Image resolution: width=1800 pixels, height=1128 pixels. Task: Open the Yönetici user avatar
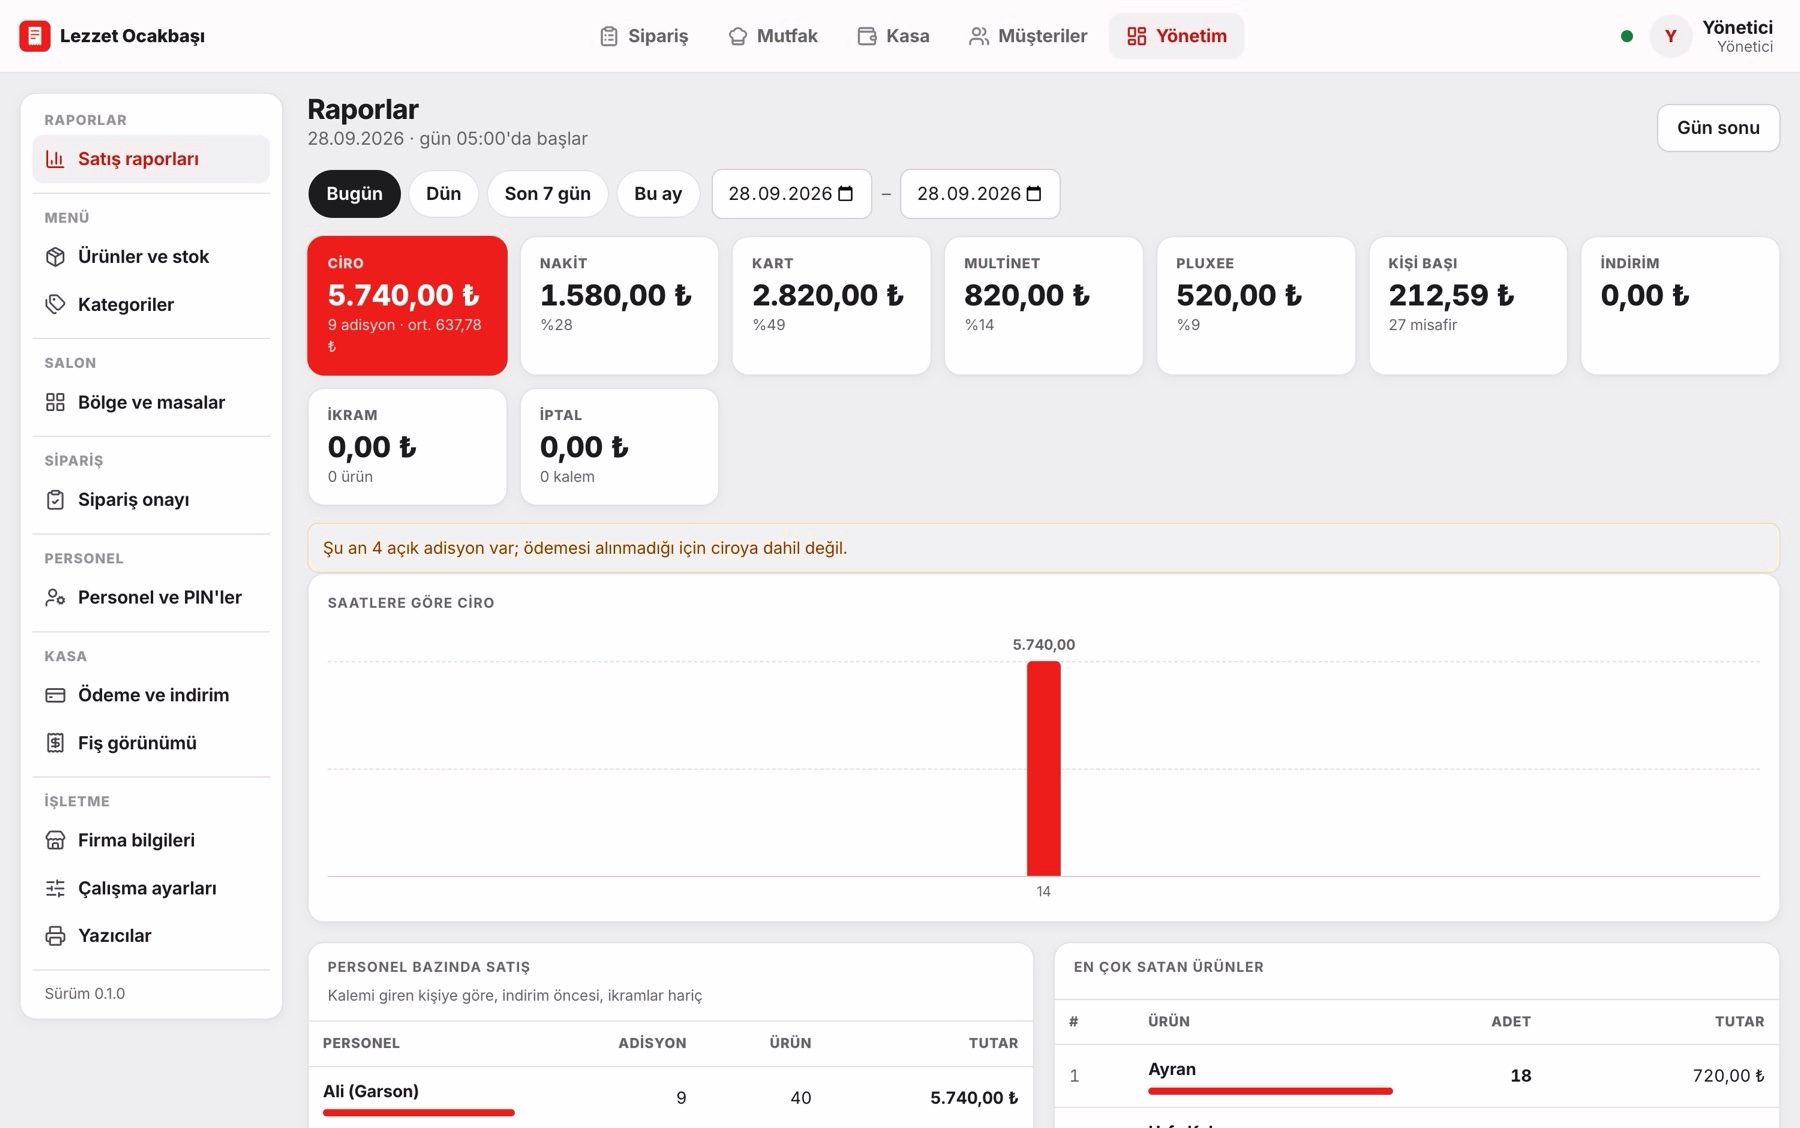tap(1670, 36)
